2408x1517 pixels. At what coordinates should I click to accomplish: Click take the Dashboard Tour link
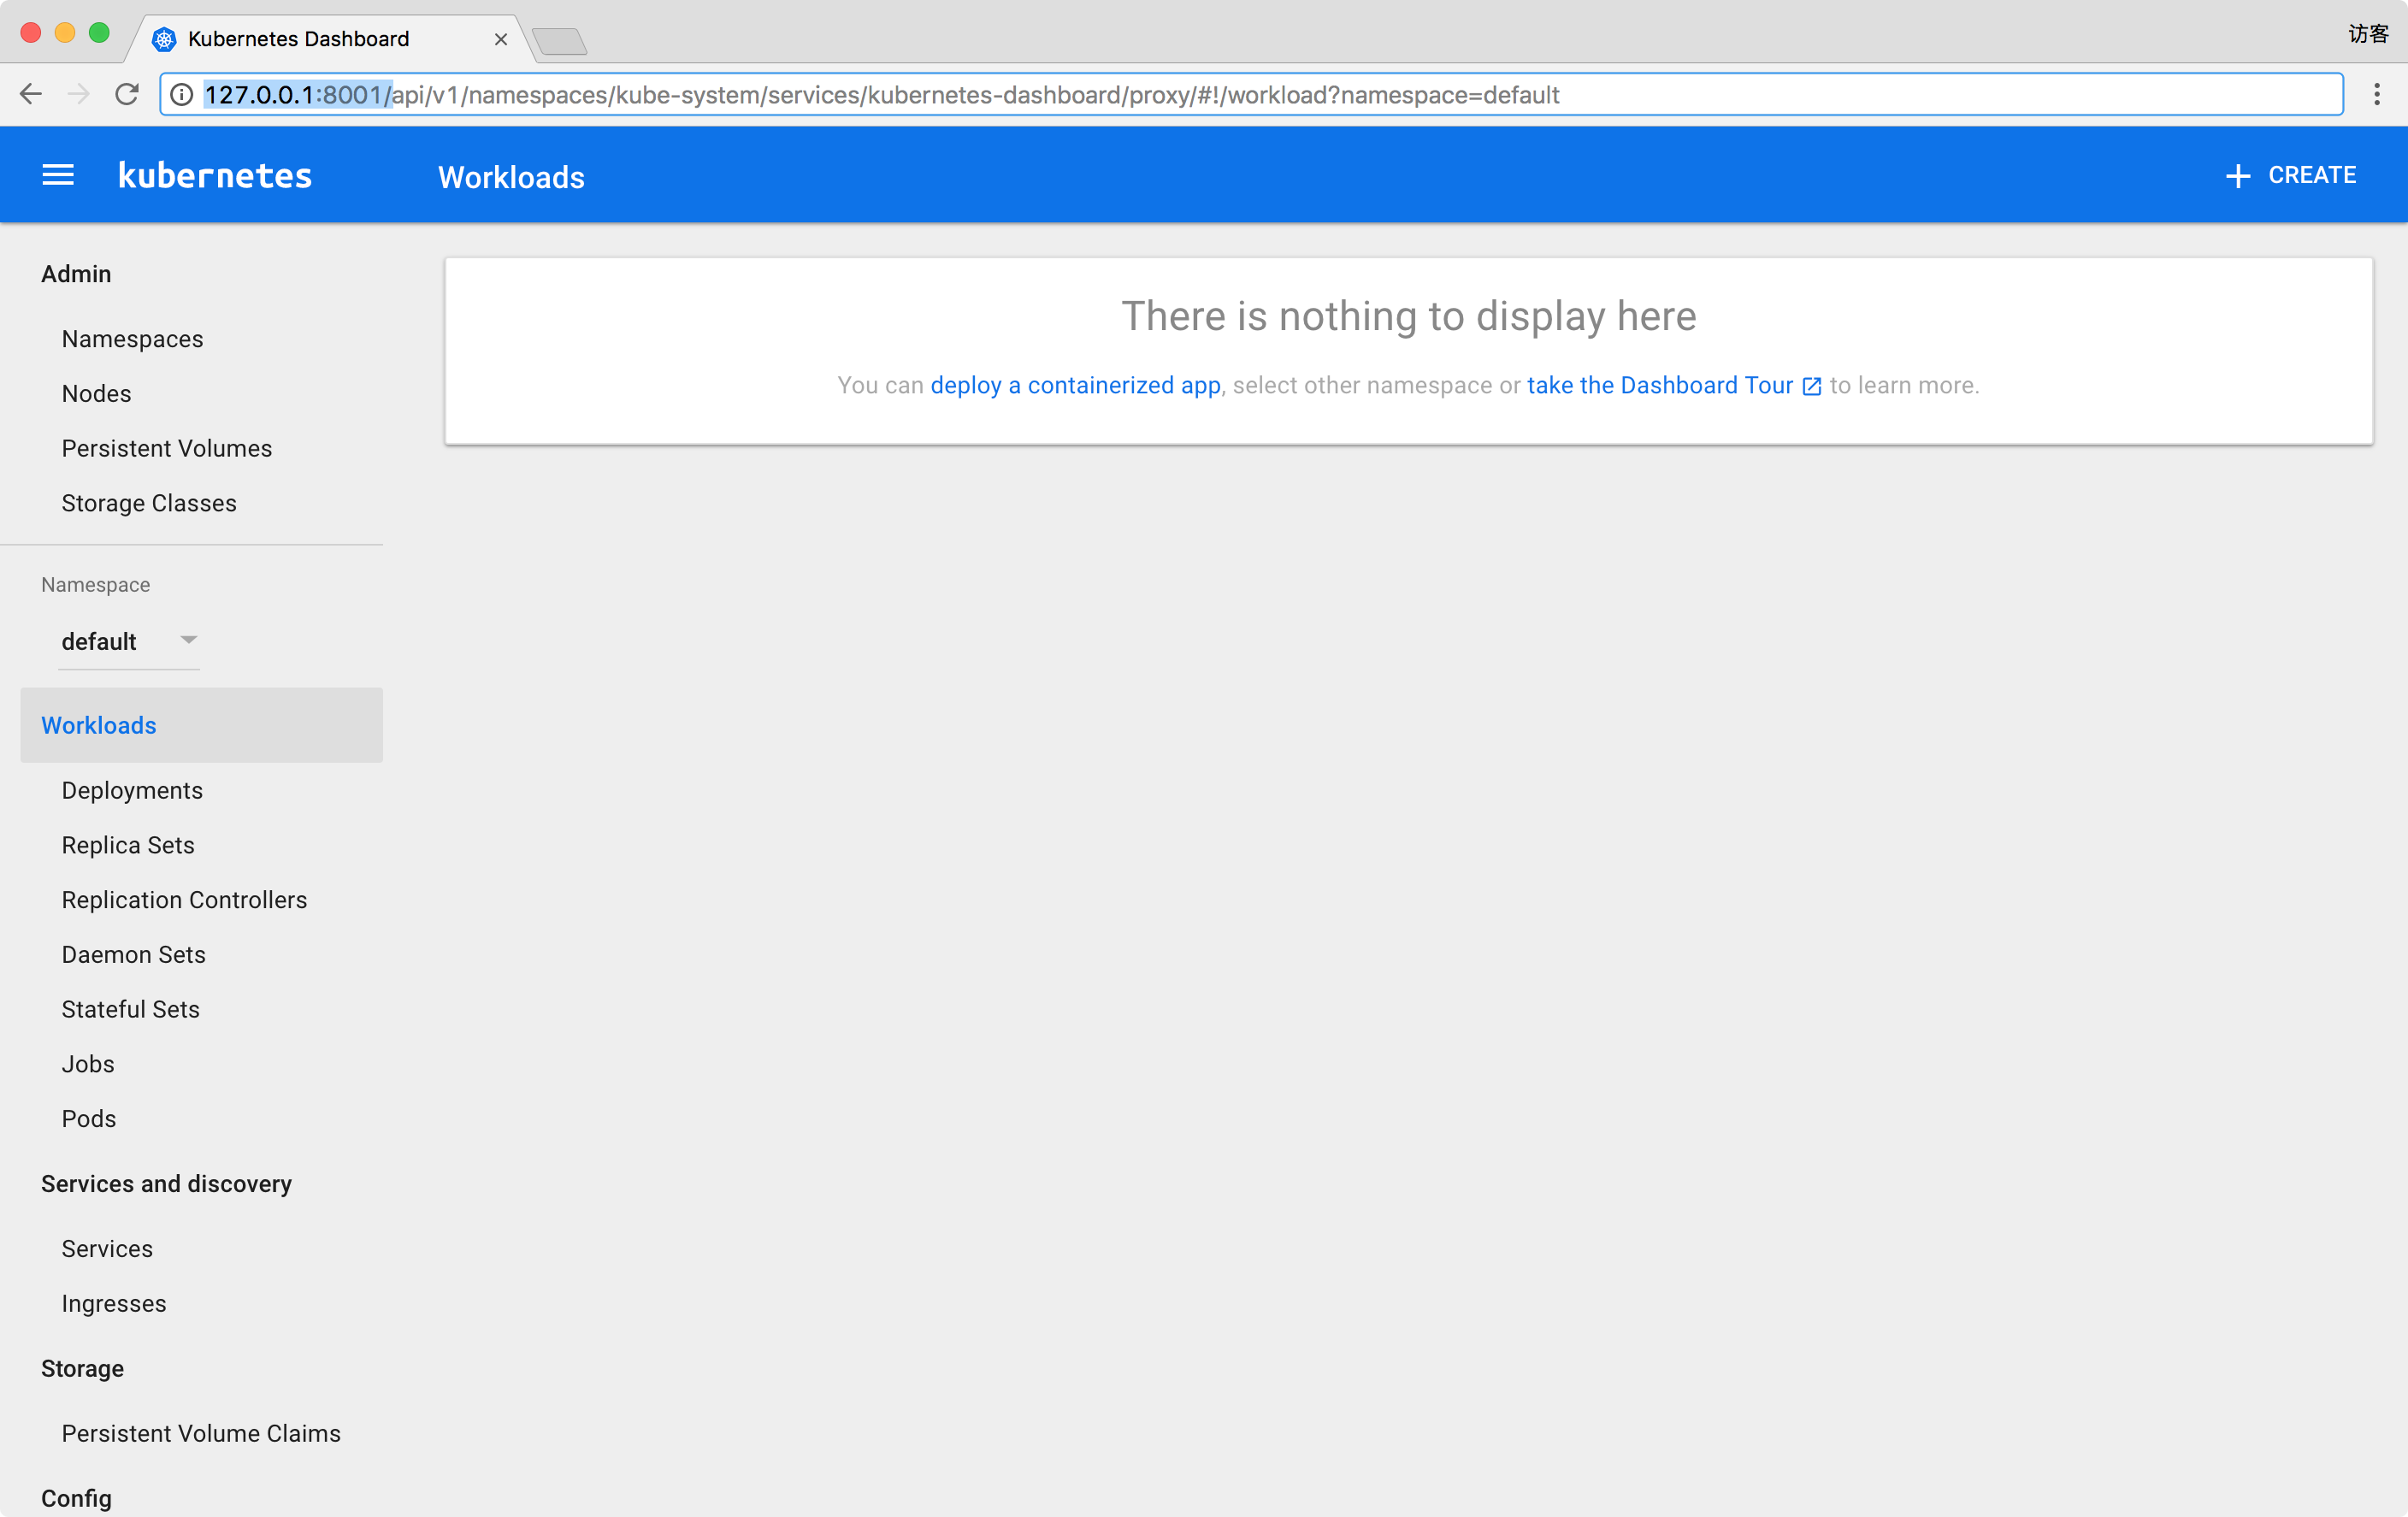click(1659, 386)
